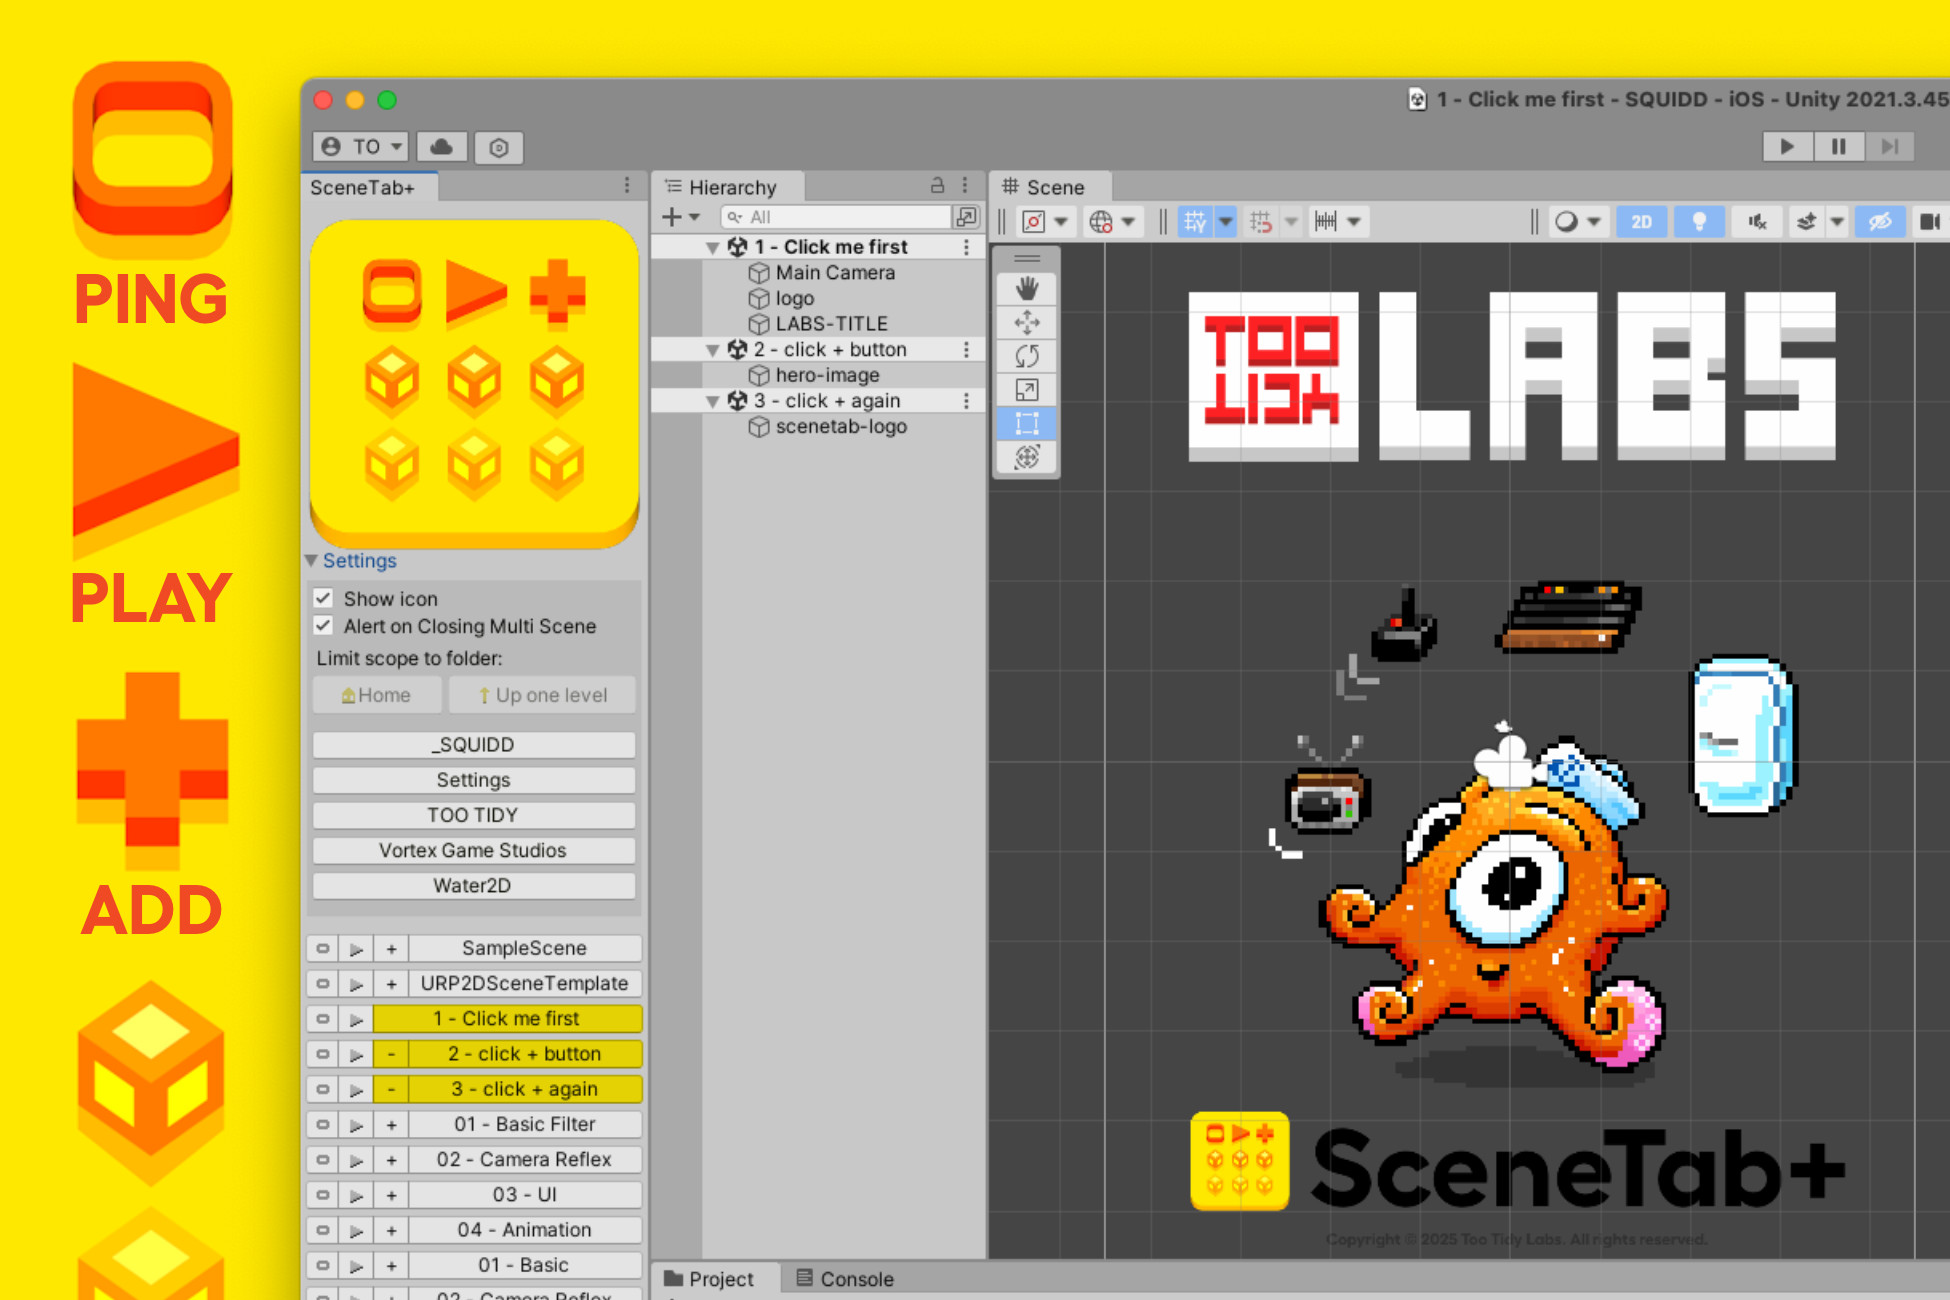Open the grid visibility dropdown arrow
The height and width of the screenshot is (1300, 1950).
pos(1226,221)
